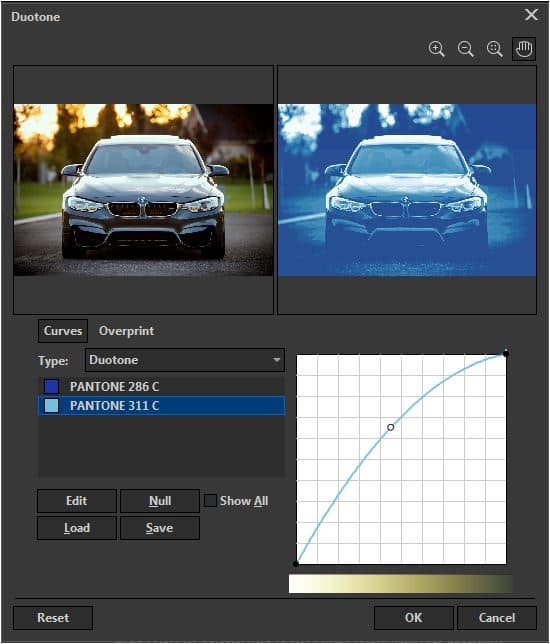Viewport: 550px width, 644px height.
Task: Select the PANTONE 286 C ink entry
Action: point(161,386)
